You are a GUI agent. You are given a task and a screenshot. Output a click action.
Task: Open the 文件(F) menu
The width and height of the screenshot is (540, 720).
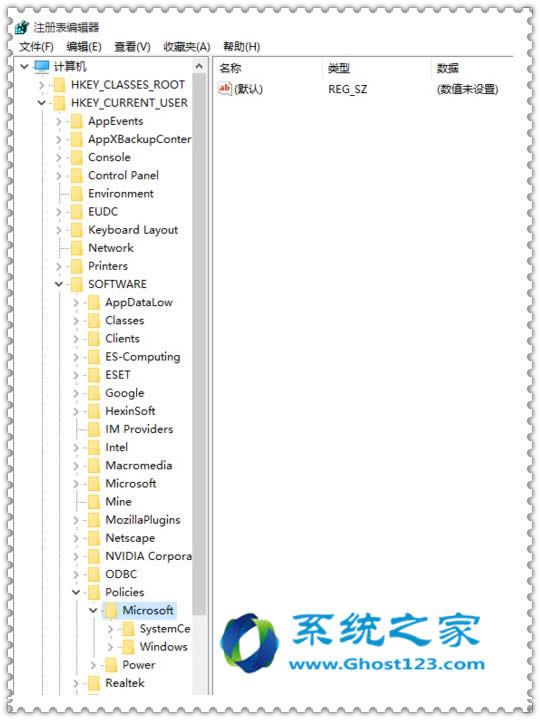(x=36, y=46)
